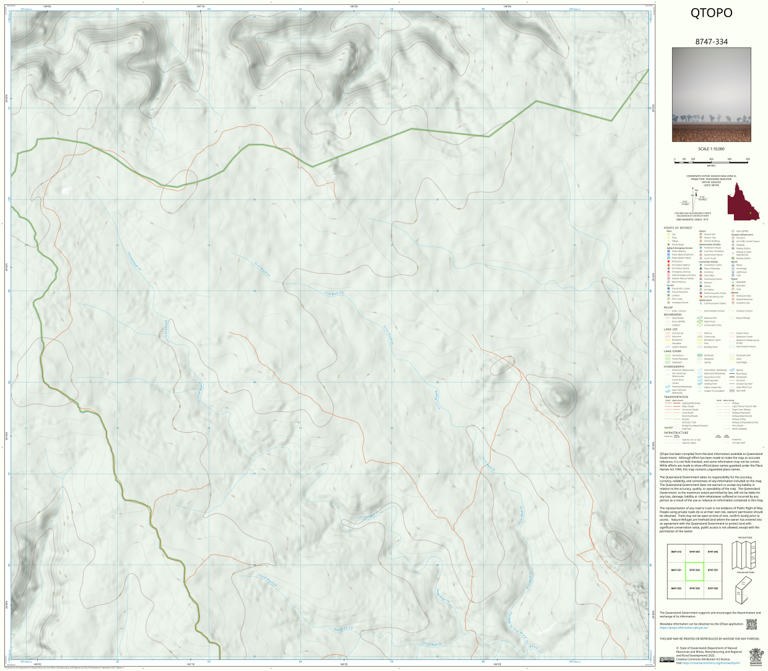The height and width of the screenshot is (671, 768).
Task: Click the Queensland Government coat of arms
Action: click(756, 655)
